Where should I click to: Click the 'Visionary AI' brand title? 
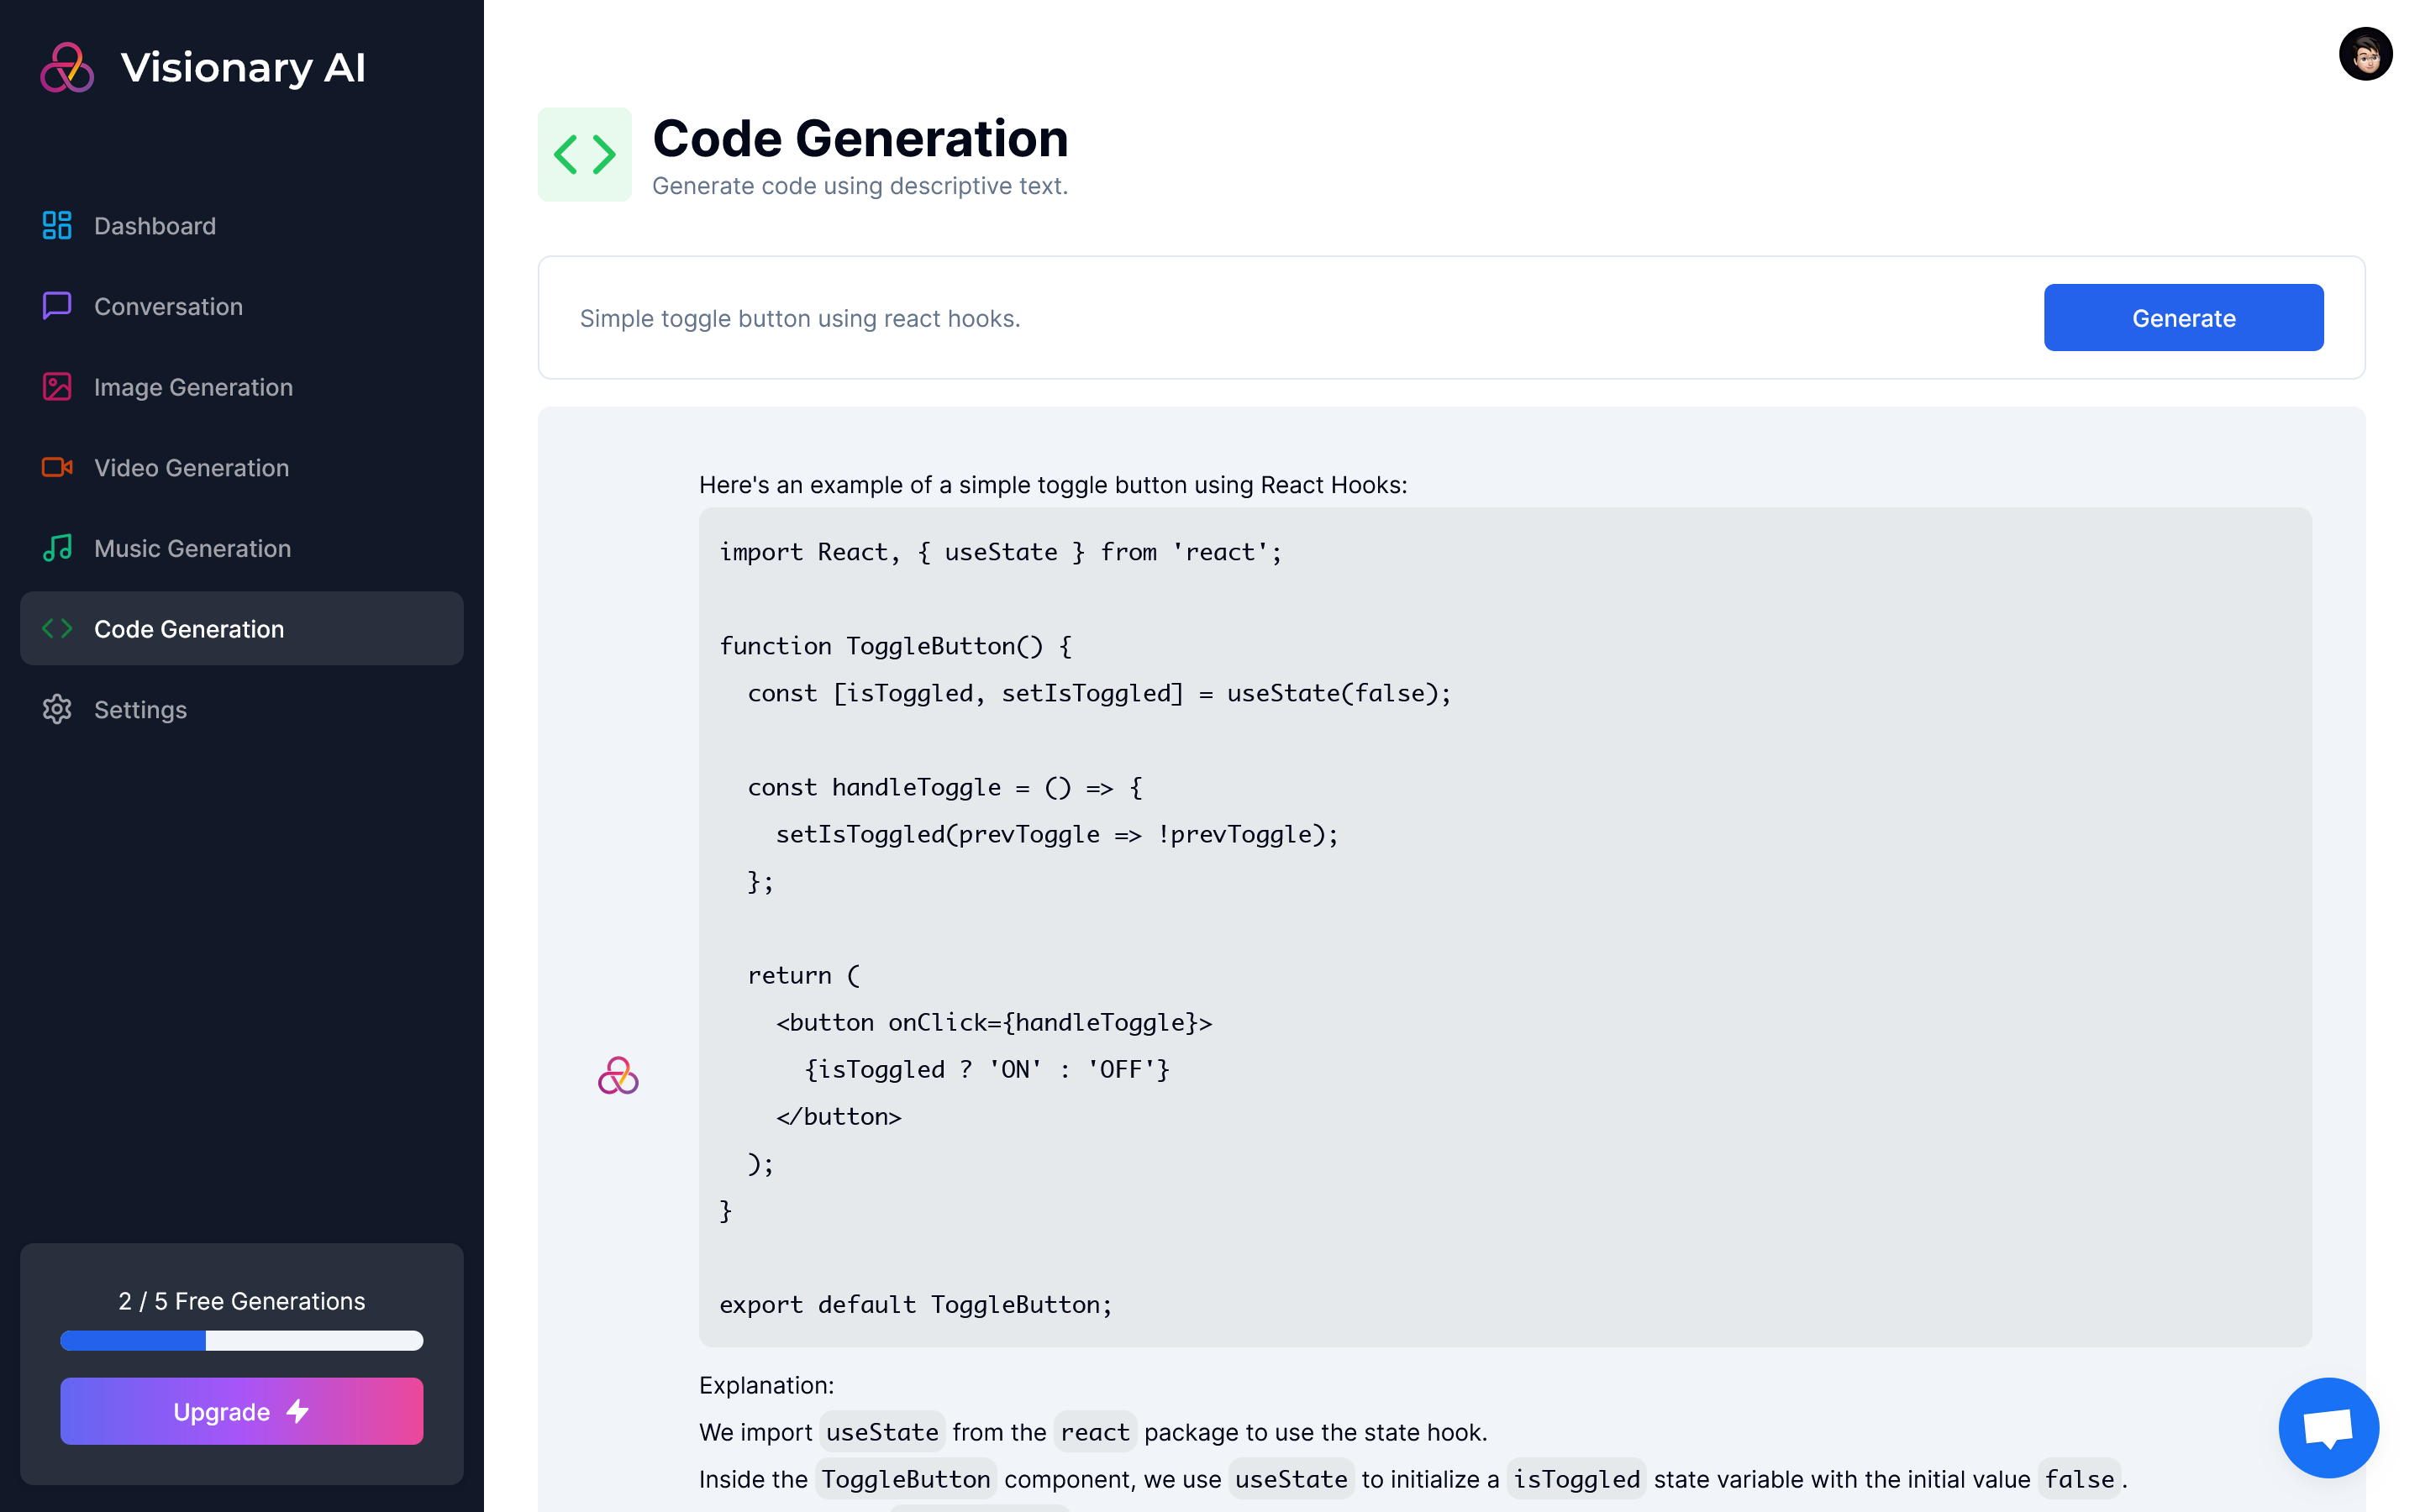243,68
